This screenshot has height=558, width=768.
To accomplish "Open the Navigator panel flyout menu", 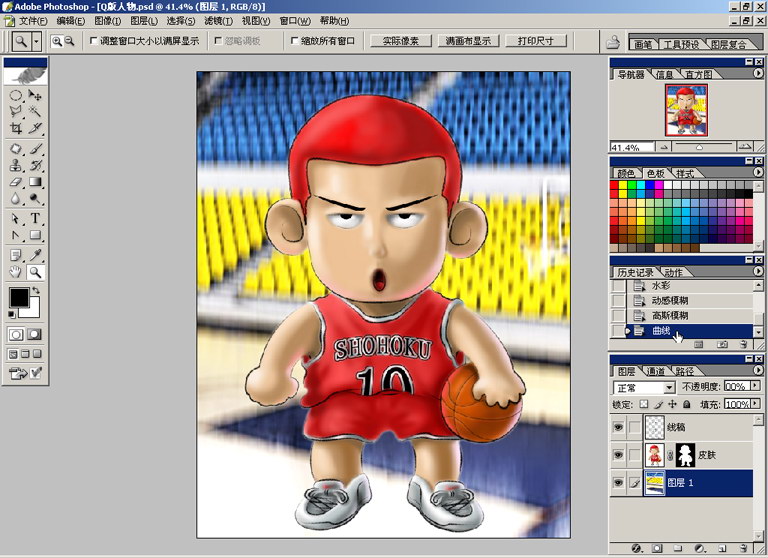I will [758, 73].
